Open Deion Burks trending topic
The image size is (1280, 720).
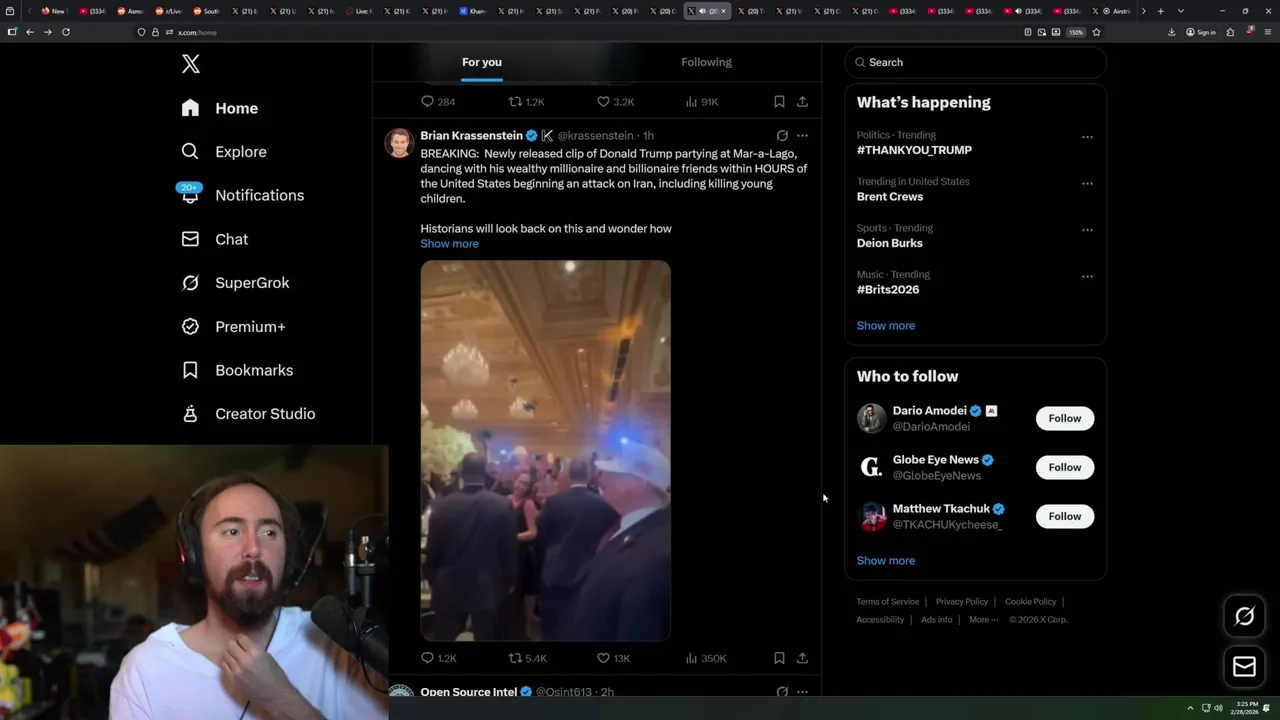point(889,243)
